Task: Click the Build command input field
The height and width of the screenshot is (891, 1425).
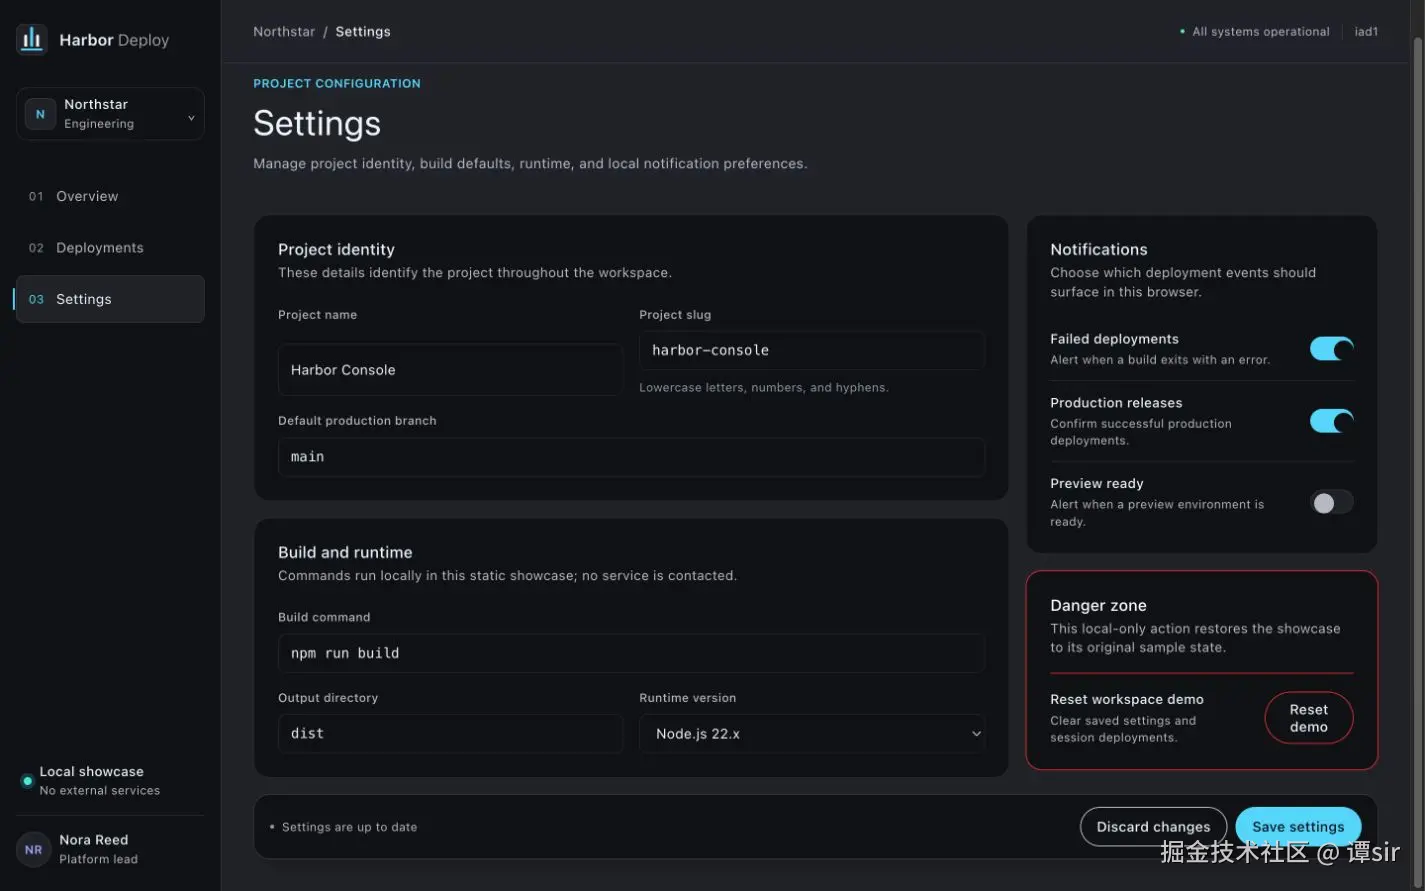Action: 631,653
